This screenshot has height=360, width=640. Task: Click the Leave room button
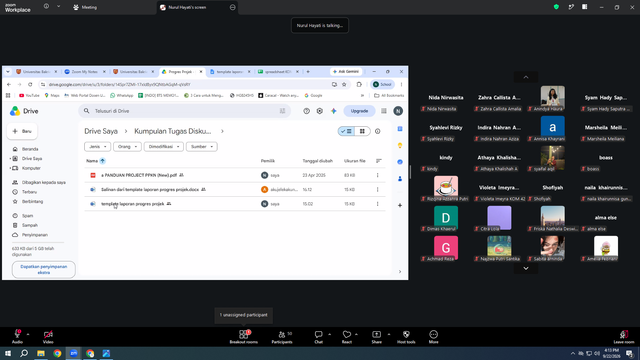tap(624, 336)
